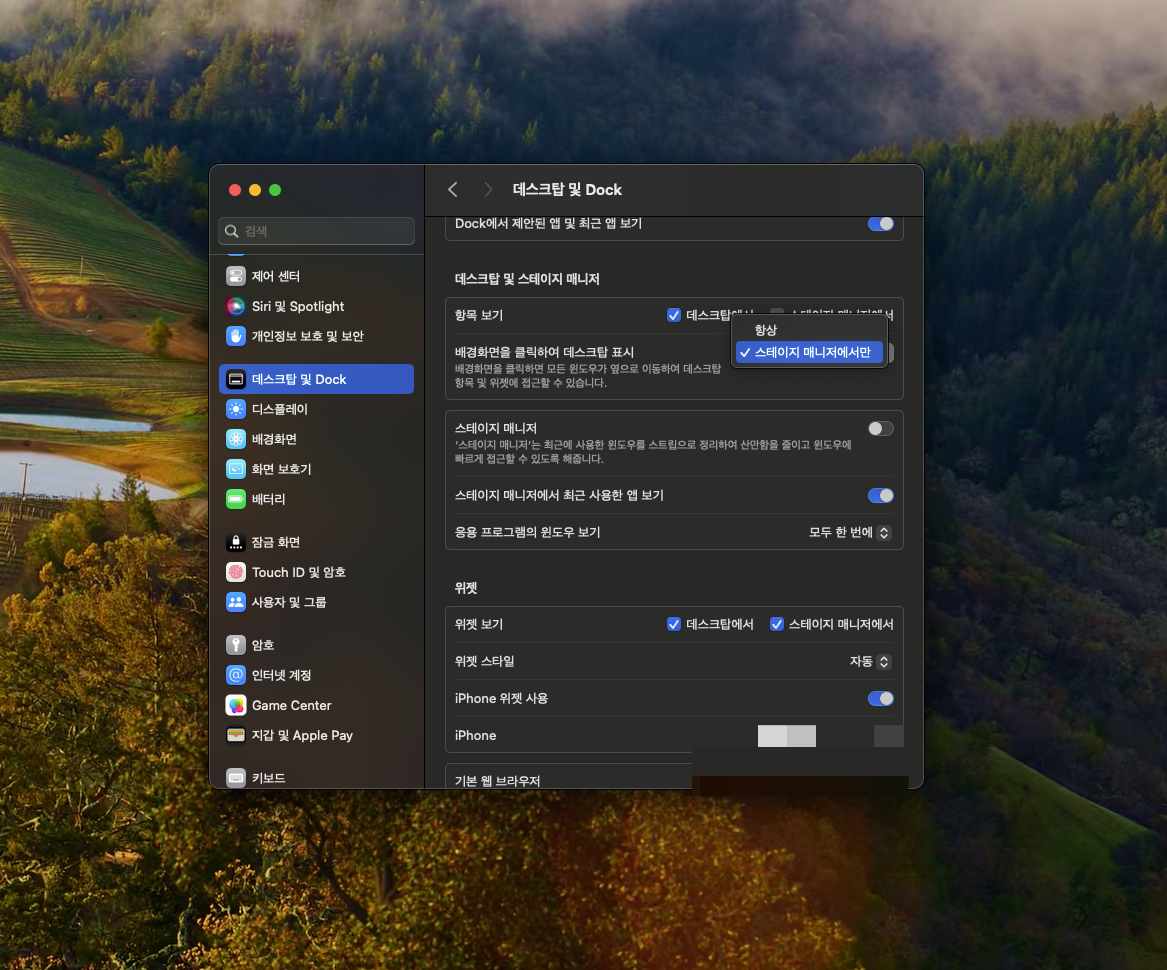
Task: Click 데스크탑 및 Dock sidebar icon
Action: (236, 379)
